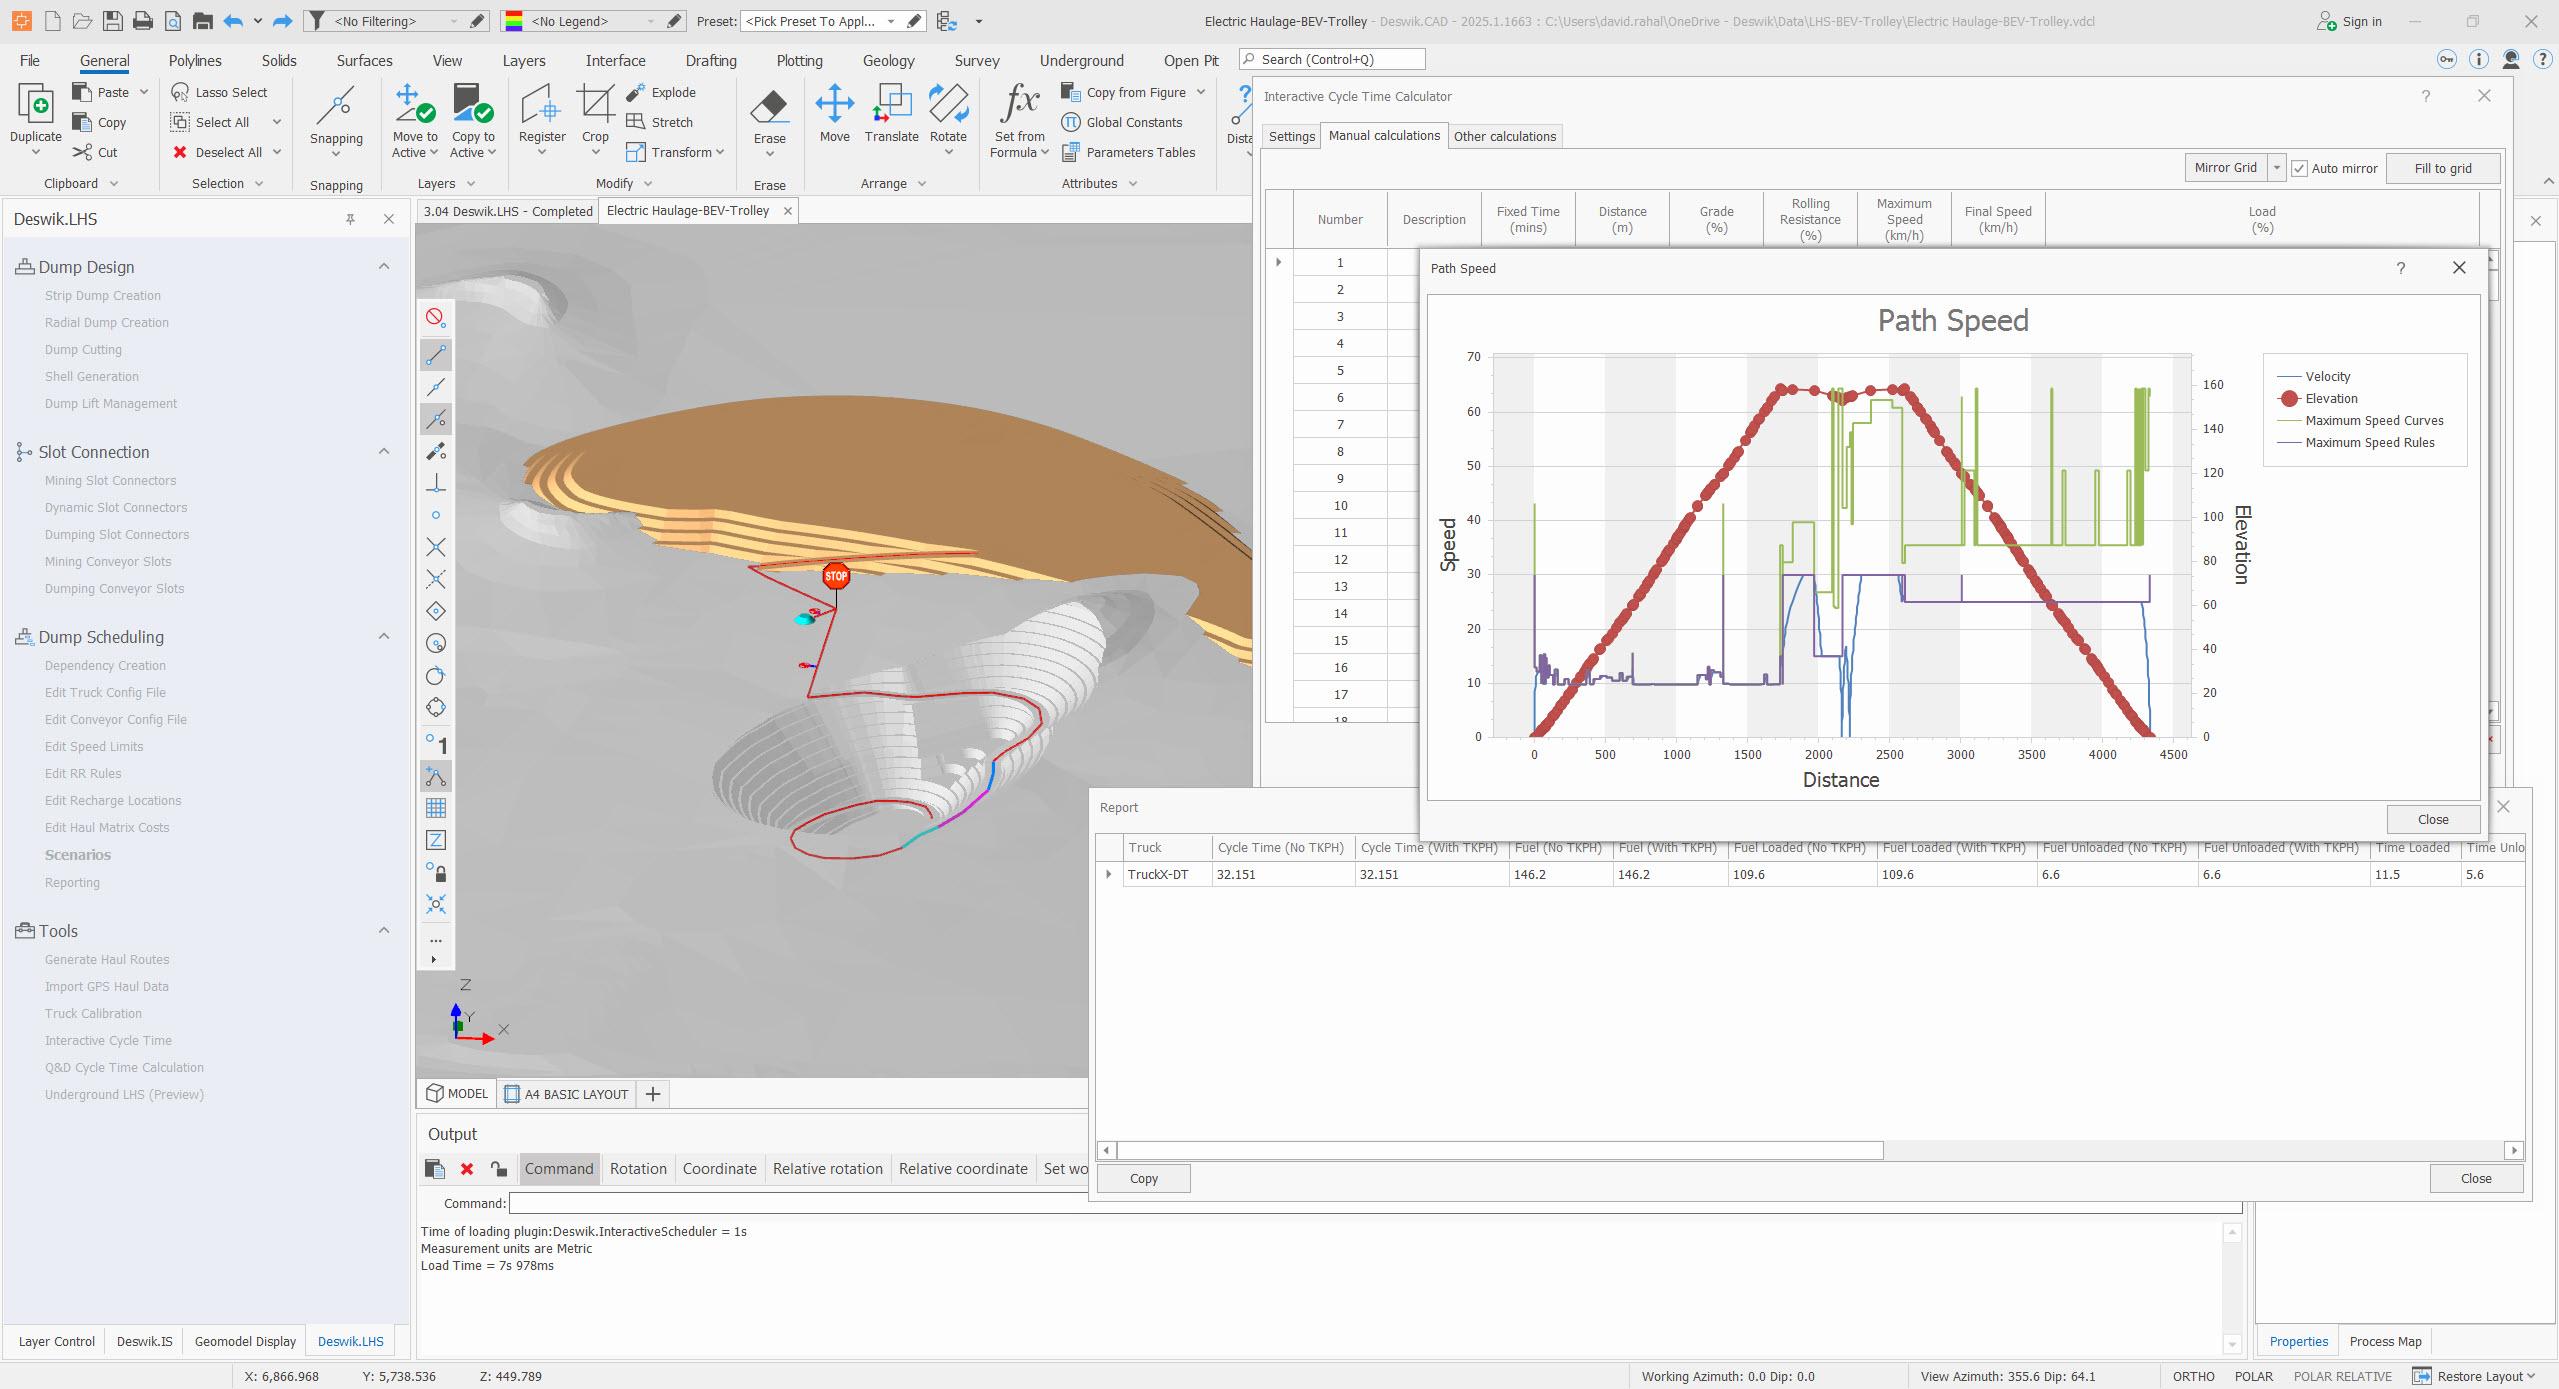
Task: Click the Elevation legend red marker
Action: click(x=2289, y=398)
